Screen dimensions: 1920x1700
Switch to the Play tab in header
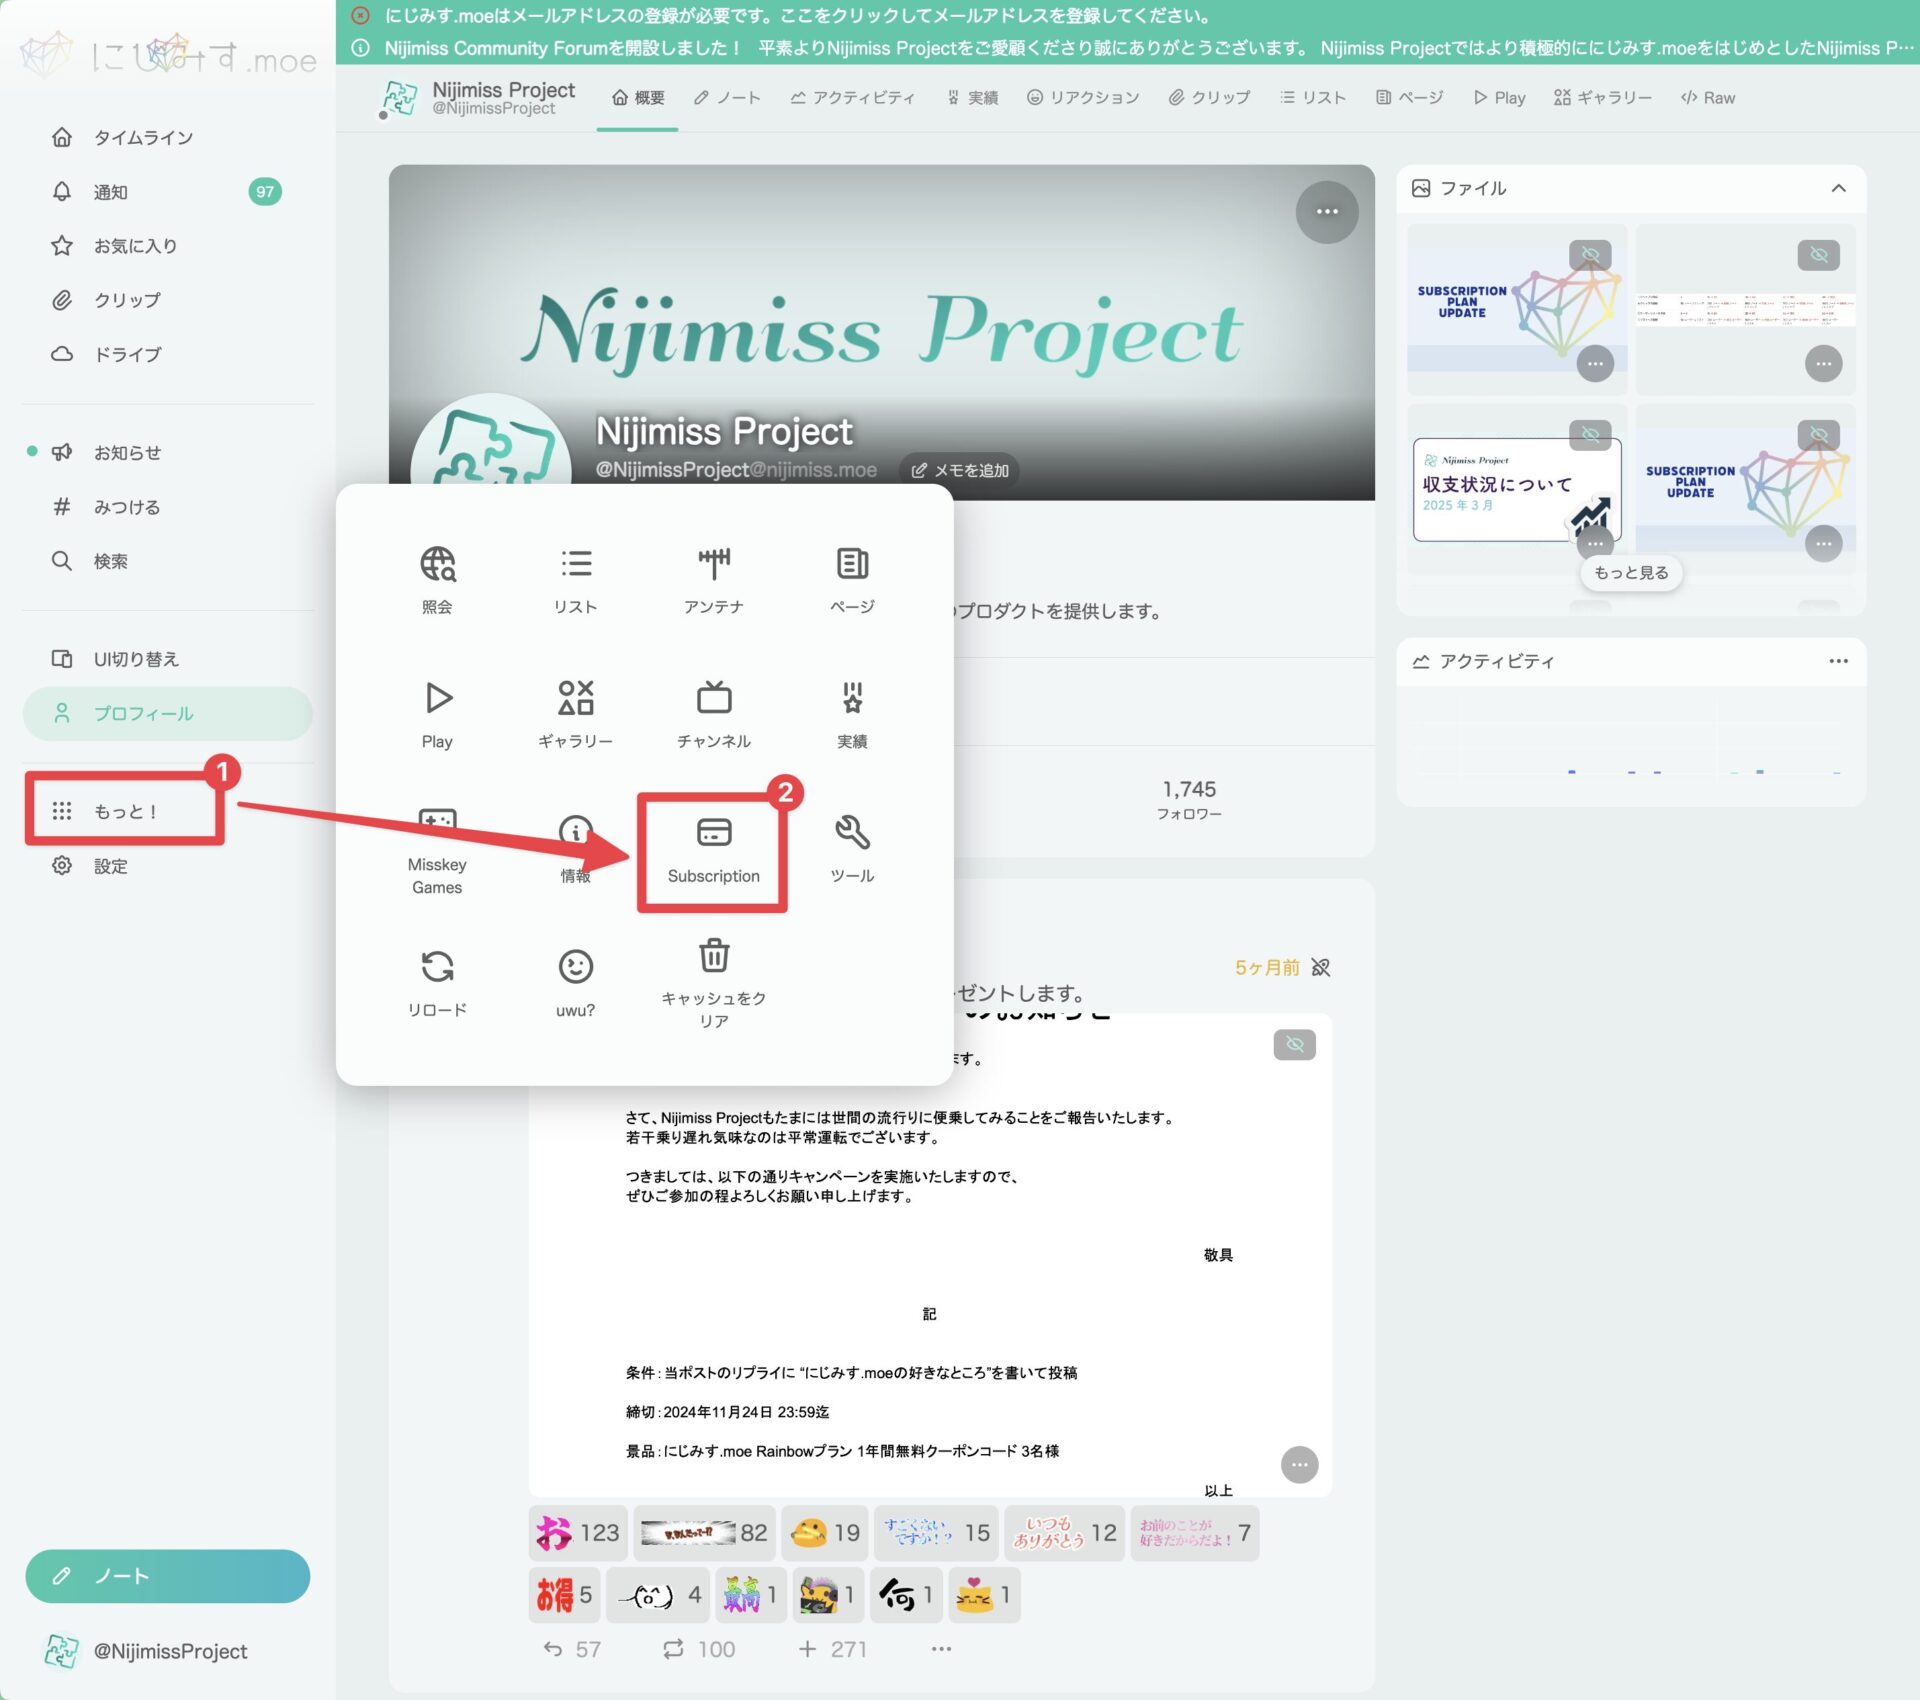(x=1499, y=97)
